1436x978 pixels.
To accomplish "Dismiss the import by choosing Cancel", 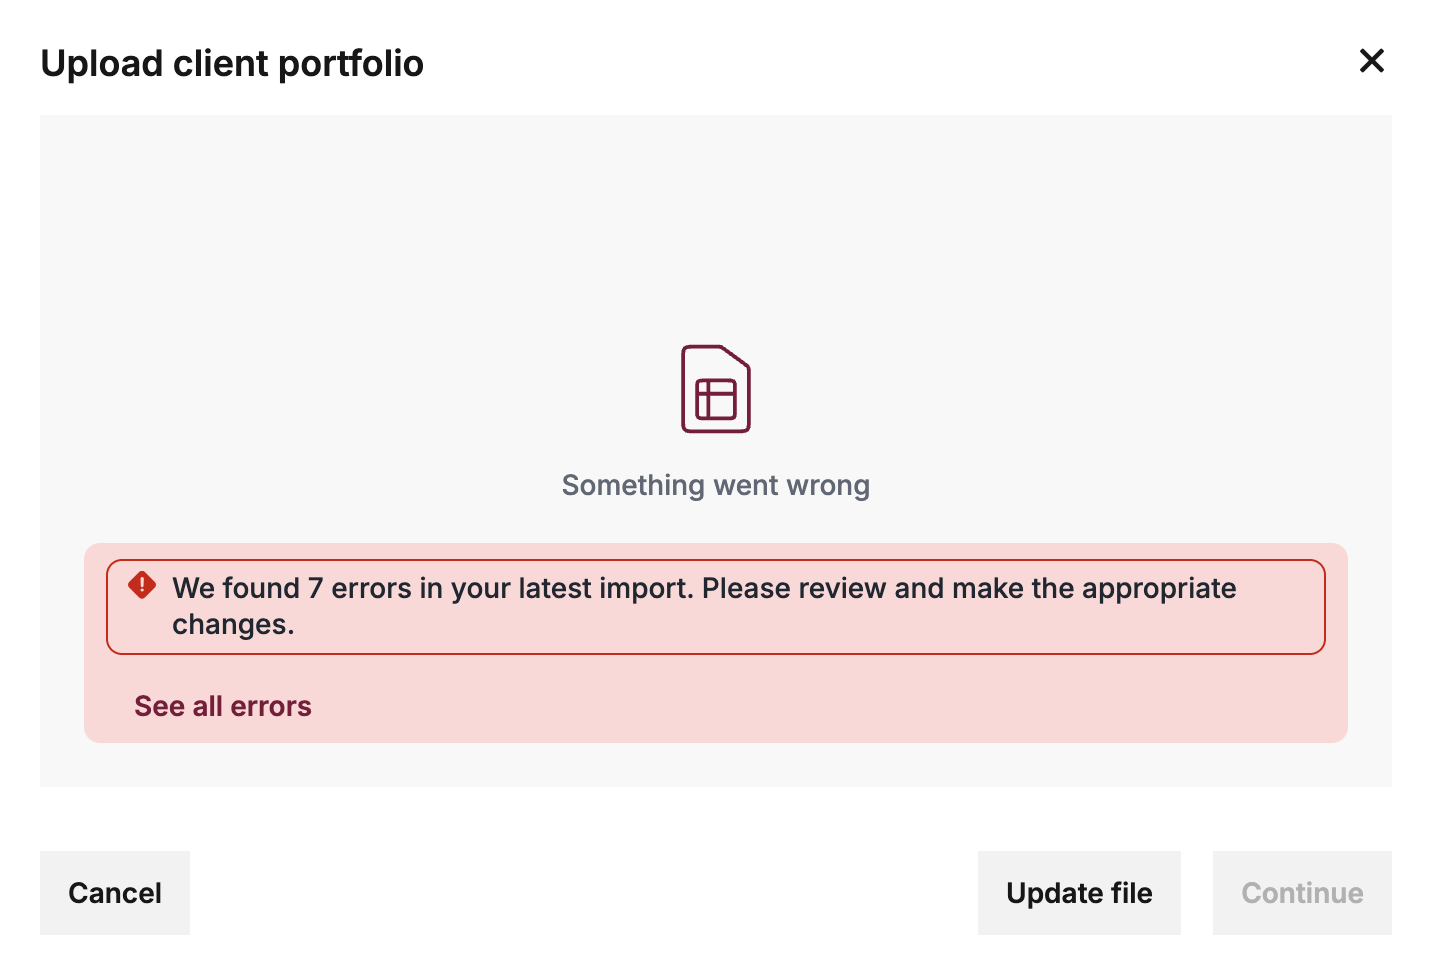I will tap(115, 893).
